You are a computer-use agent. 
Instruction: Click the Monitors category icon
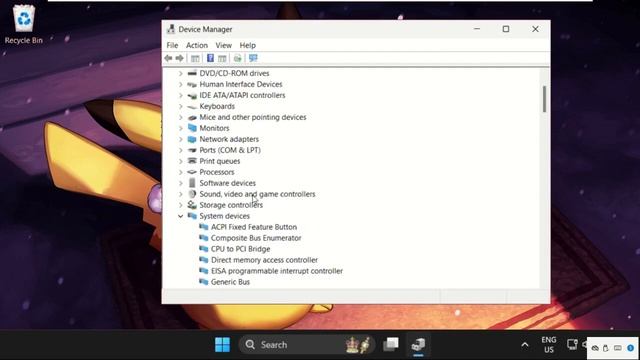click(192, 128)
